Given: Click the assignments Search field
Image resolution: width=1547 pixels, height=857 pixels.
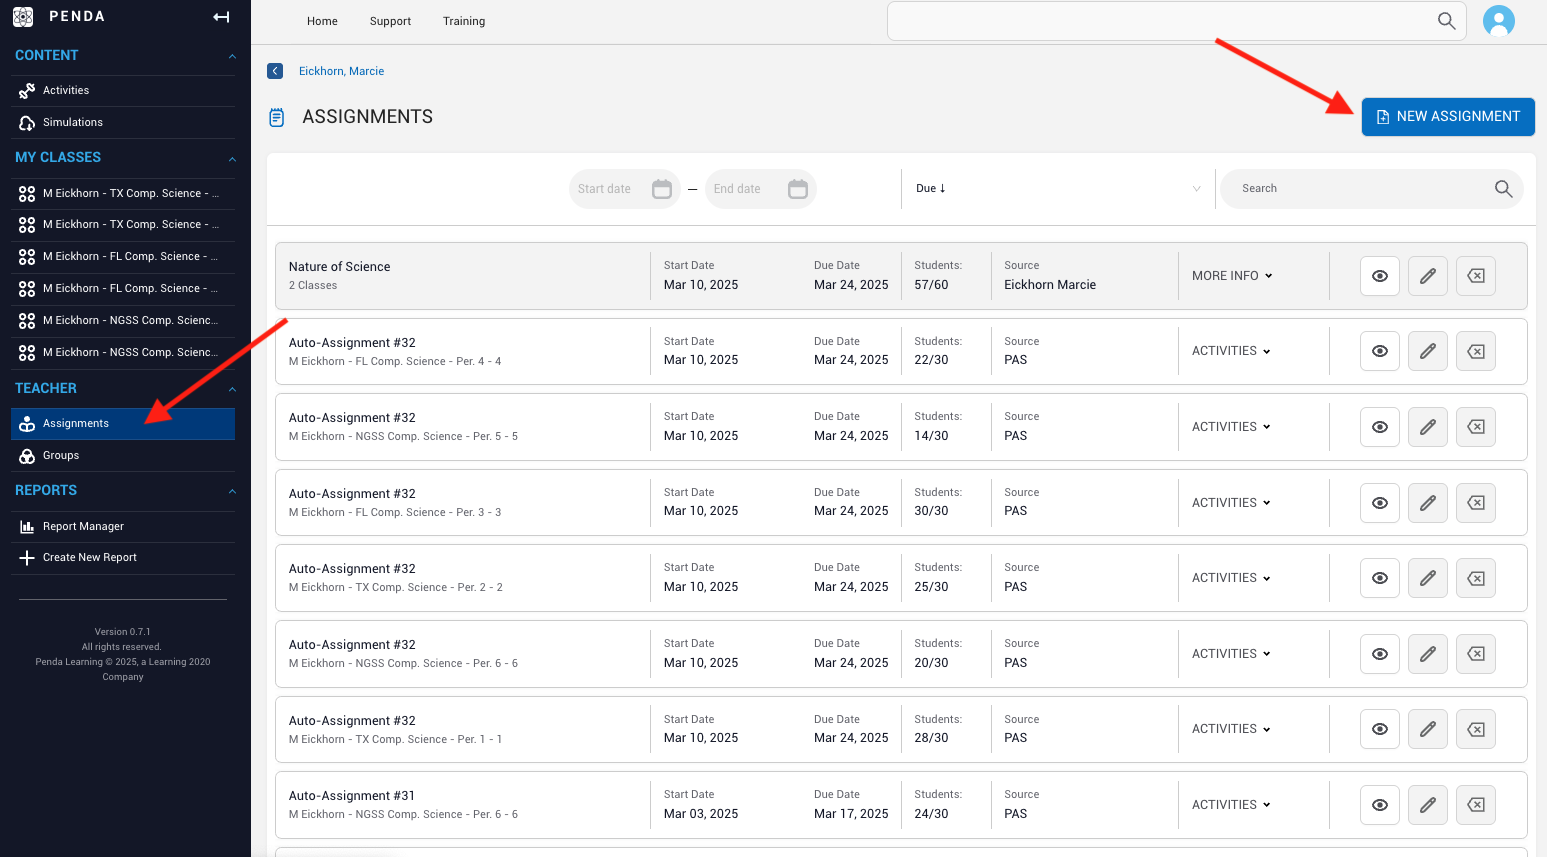Looking at the screenshot, I should [x=1360, y=188].
